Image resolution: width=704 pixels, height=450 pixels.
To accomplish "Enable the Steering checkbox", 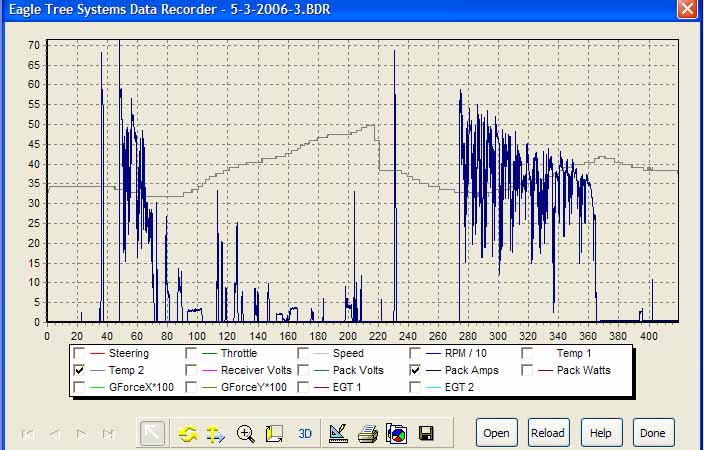I will tap(79, 353).
